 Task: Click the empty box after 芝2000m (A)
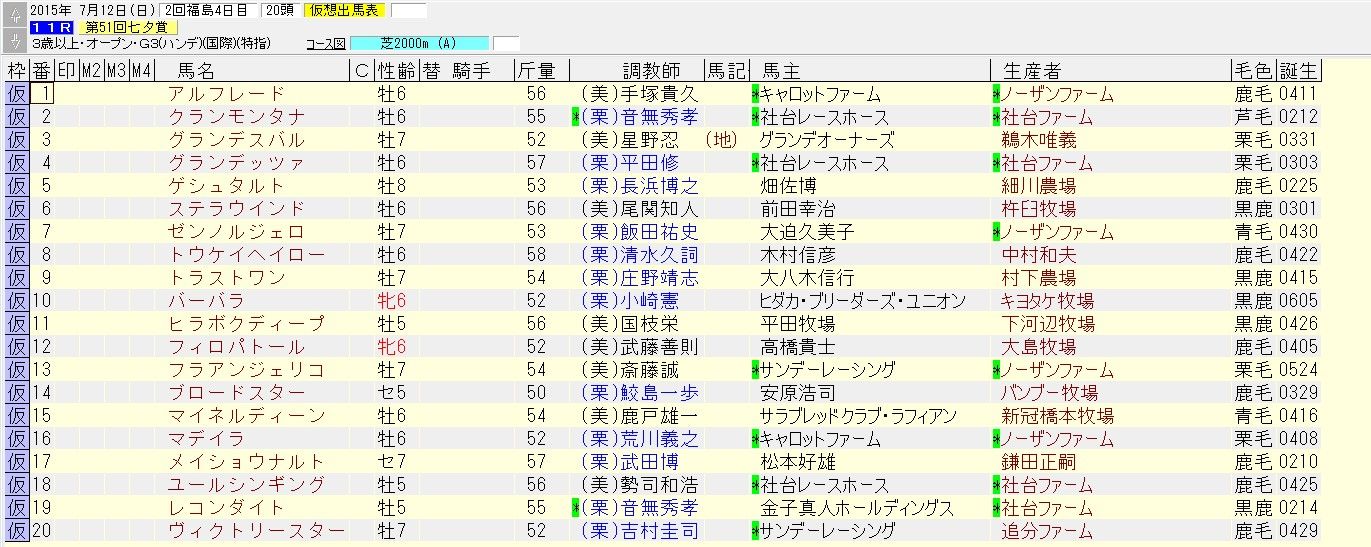[507, 44]
